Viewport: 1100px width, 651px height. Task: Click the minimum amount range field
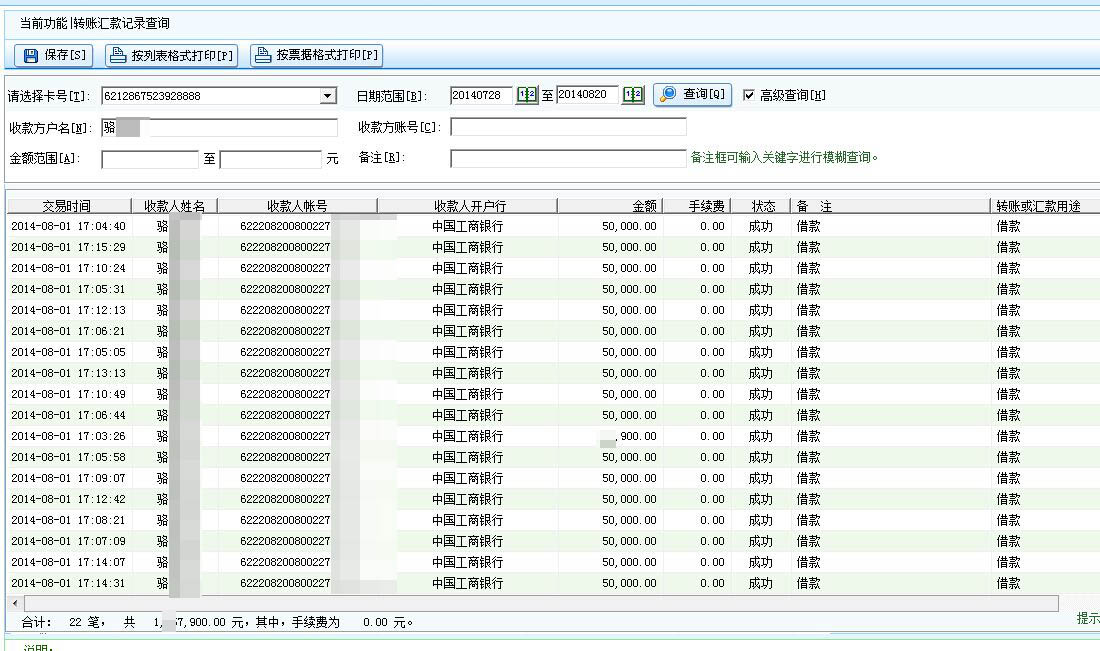click(x=150, y=160)
